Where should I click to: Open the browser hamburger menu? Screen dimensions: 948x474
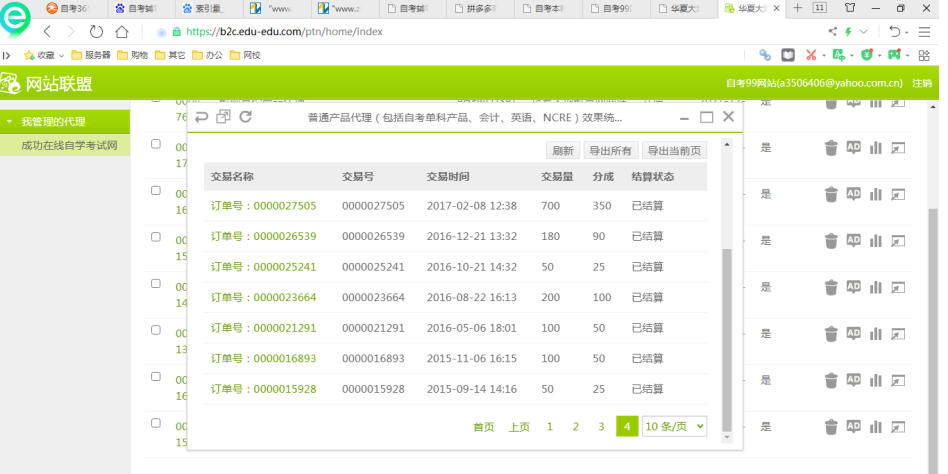point(924,31)
